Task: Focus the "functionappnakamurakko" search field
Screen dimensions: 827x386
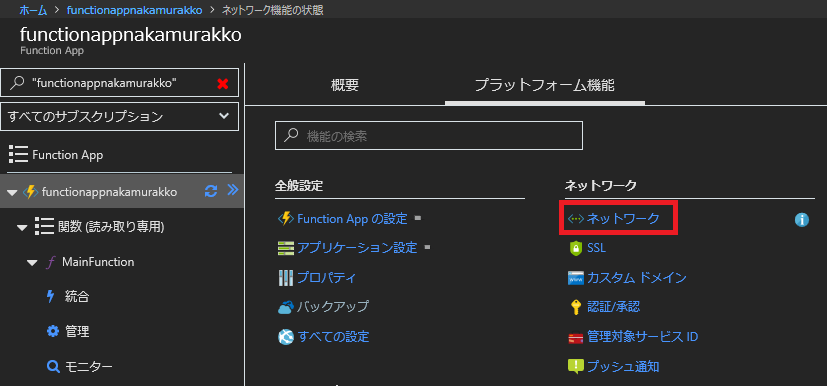Action: 120,83
